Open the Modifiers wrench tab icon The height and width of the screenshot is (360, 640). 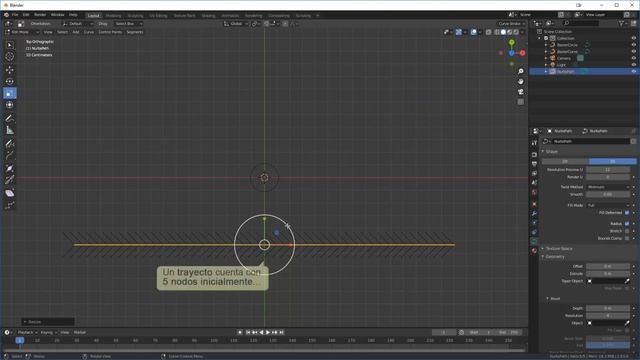(x=534, y=213)
